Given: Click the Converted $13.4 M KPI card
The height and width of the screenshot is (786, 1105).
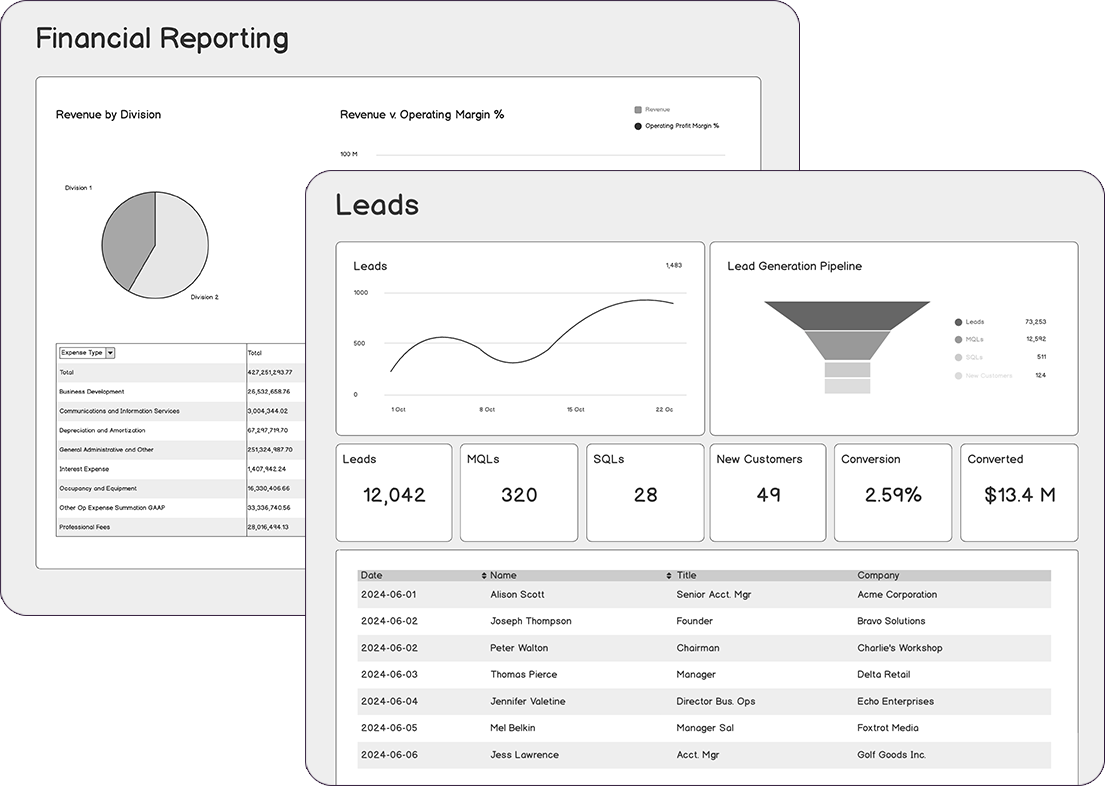Looking at the screenshot, I should click(1018, 491).
